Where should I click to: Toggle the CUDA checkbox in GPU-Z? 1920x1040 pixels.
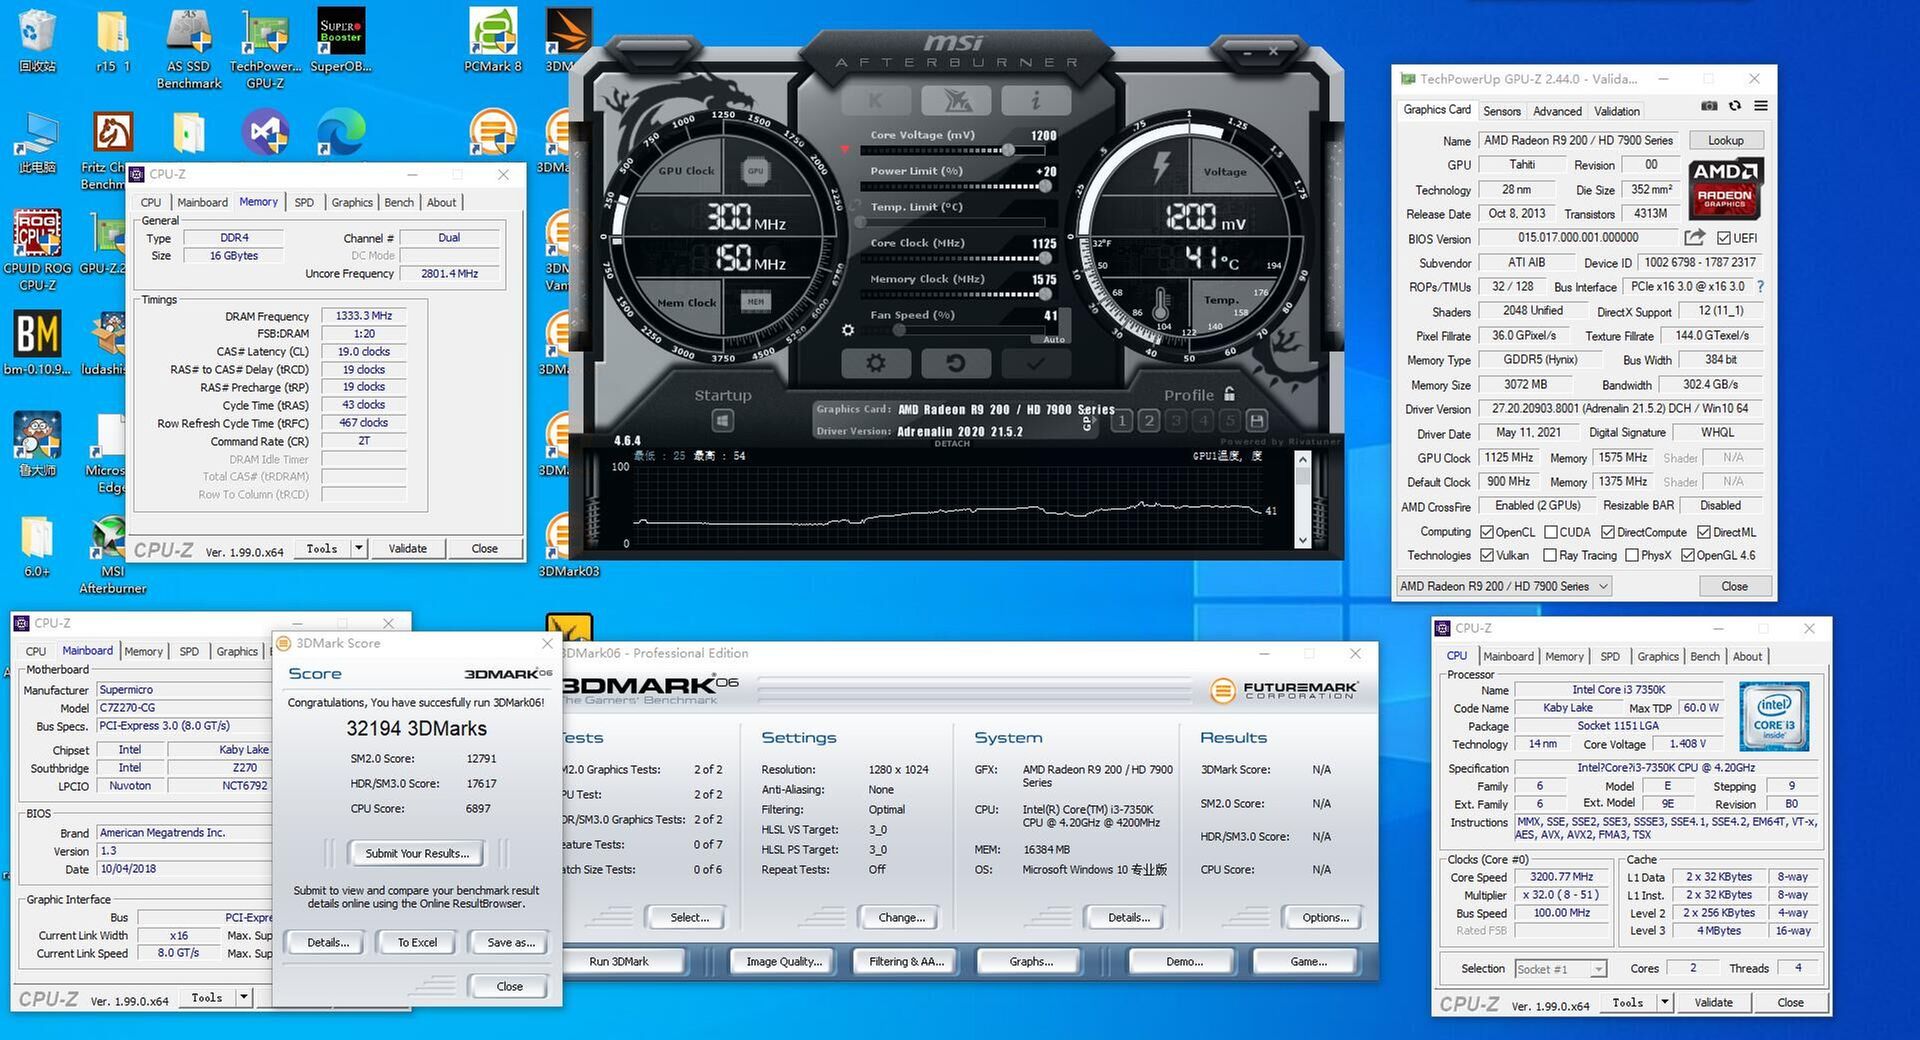pyautogui.click(x=1551, y=532)
